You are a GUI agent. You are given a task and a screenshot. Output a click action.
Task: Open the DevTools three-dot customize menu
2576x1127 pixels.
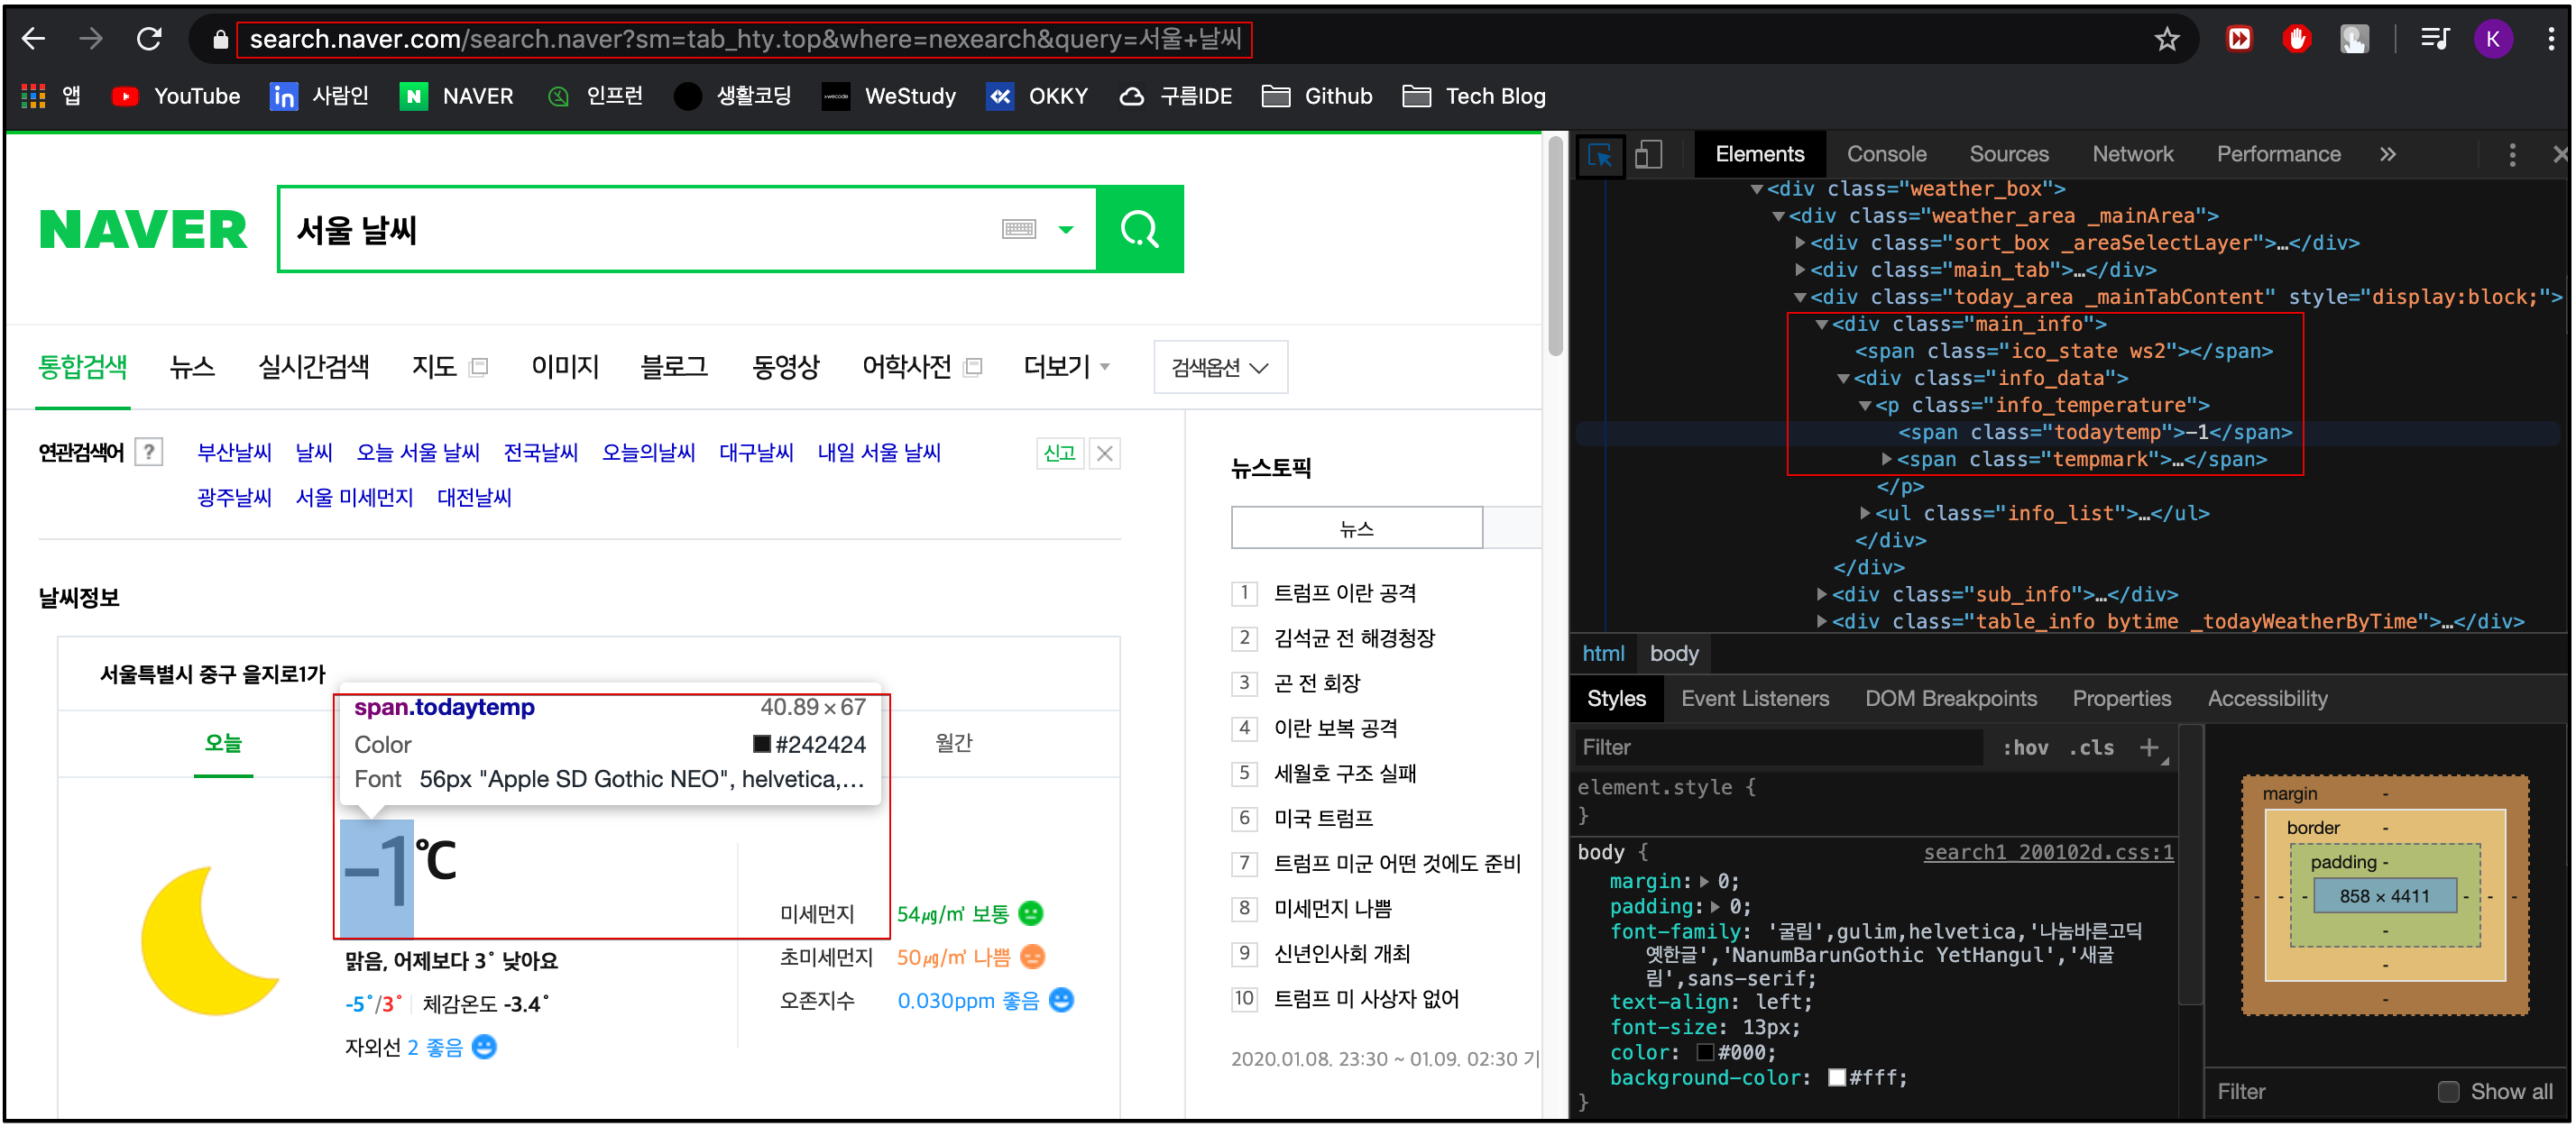click(x=2511, y=155)
